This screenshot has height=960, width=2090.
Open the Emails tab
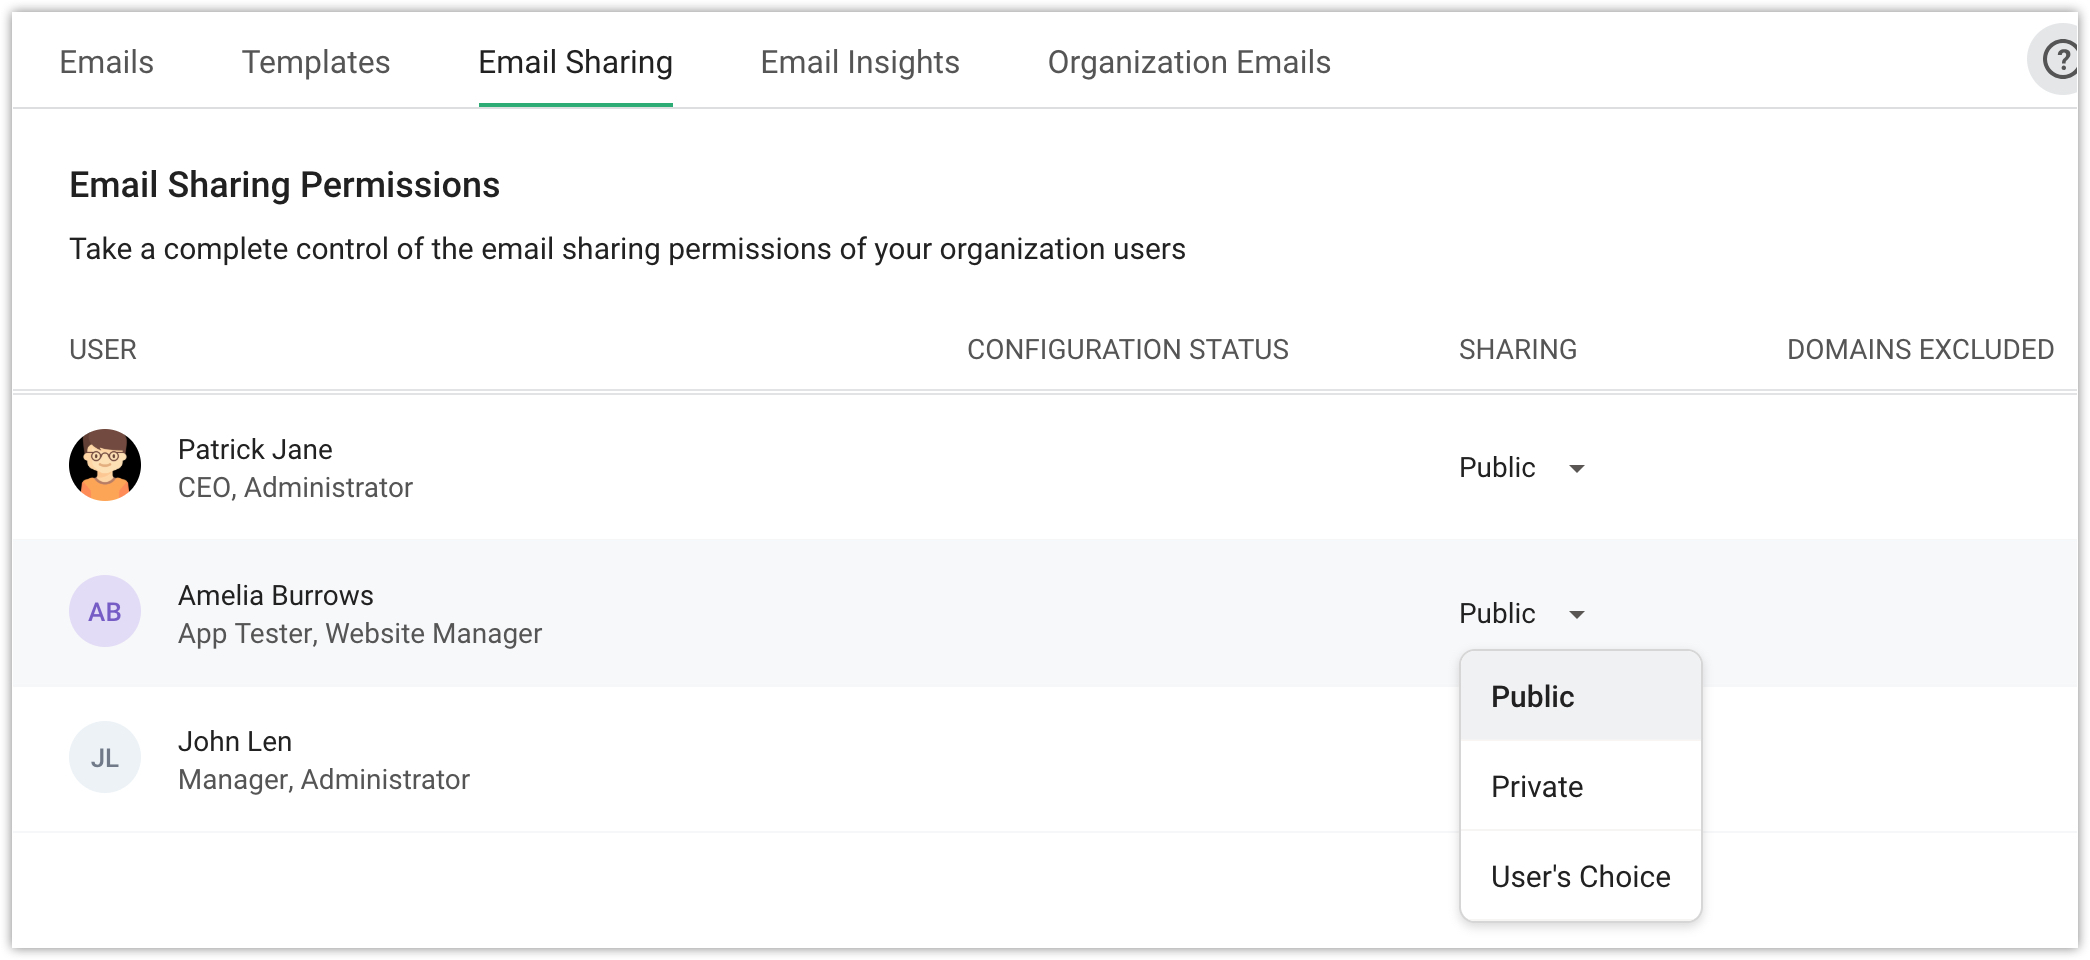click(x=106, y=62)
